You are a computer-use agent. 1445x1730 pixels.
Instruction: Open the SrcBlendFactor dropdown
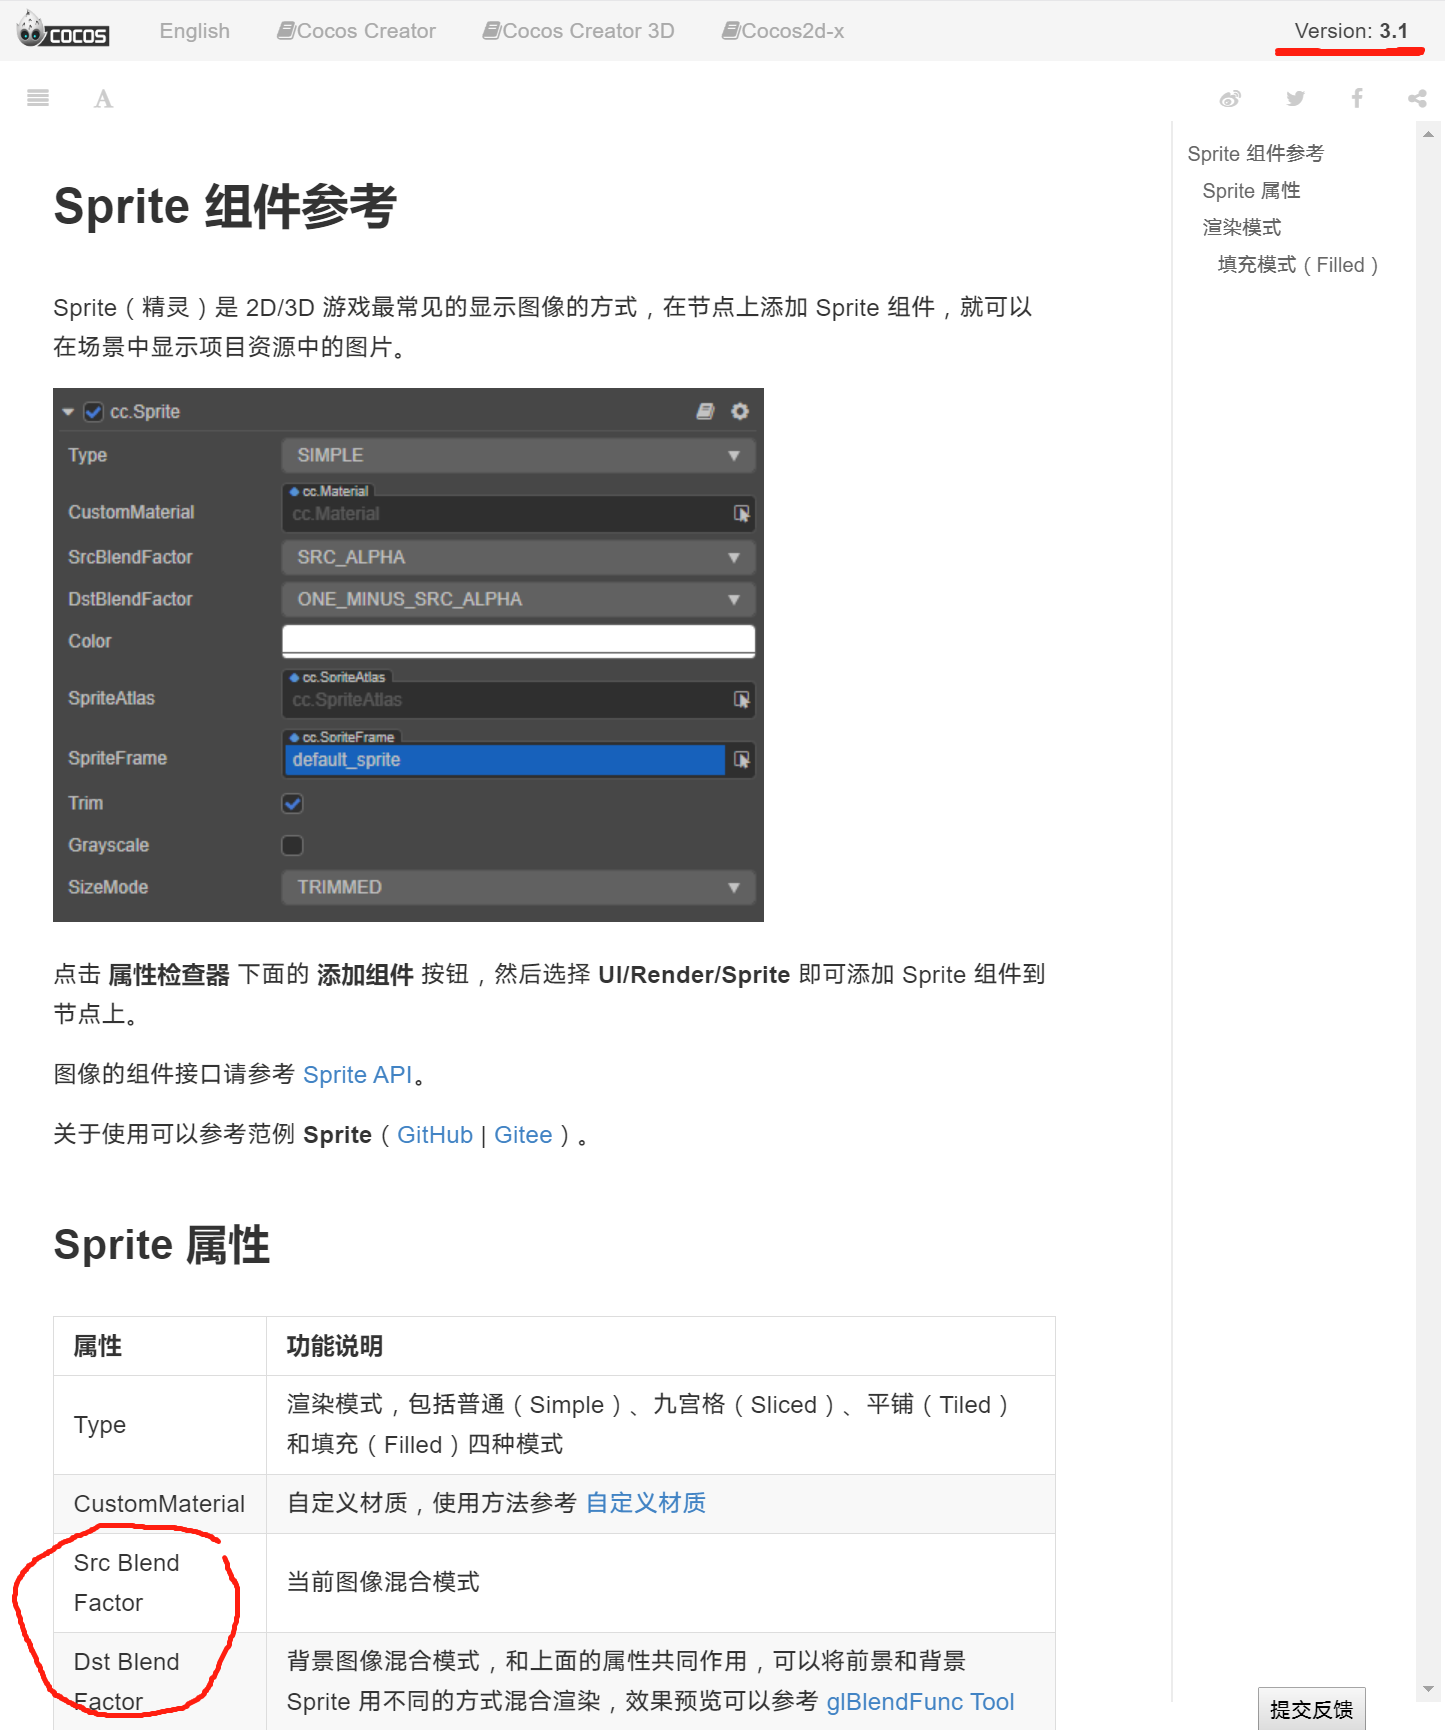coord(518,557)
